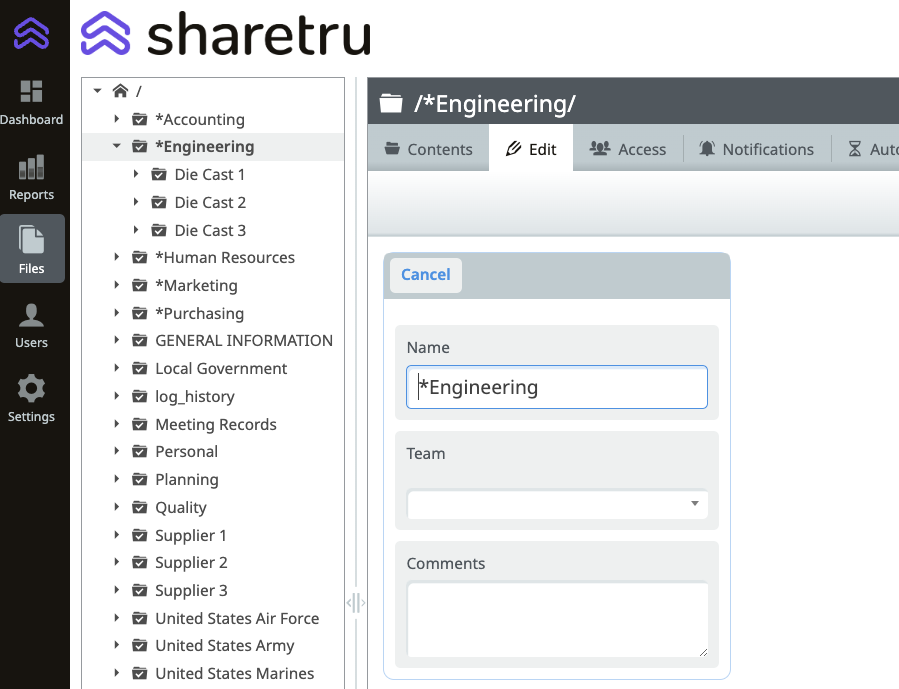Click the home root folder icon
This screenshot has width=899, height=689.
click(120, 91)
